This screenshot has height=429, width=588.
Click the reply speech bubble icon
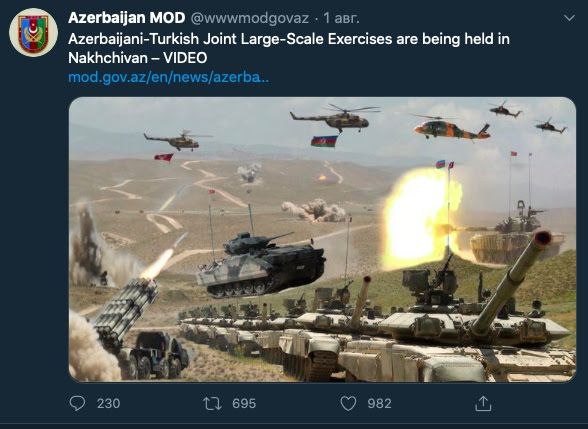click(77, 404)
